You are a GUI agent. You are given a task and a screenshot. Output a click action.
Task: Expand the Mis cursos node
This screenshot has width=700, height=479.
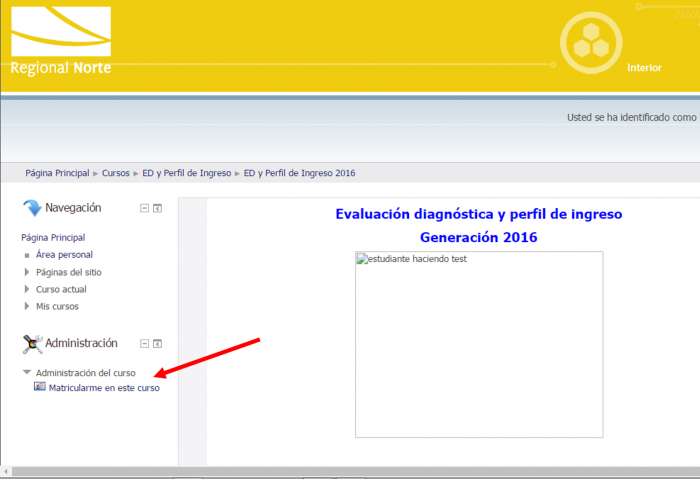point(27,306)
